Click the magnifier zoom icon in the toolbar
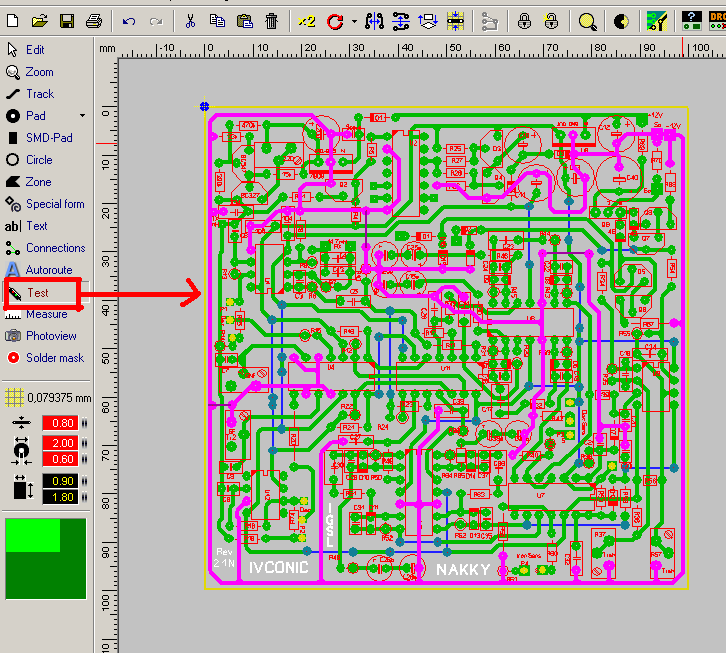 pyautogui.click(x=588, y=20)
